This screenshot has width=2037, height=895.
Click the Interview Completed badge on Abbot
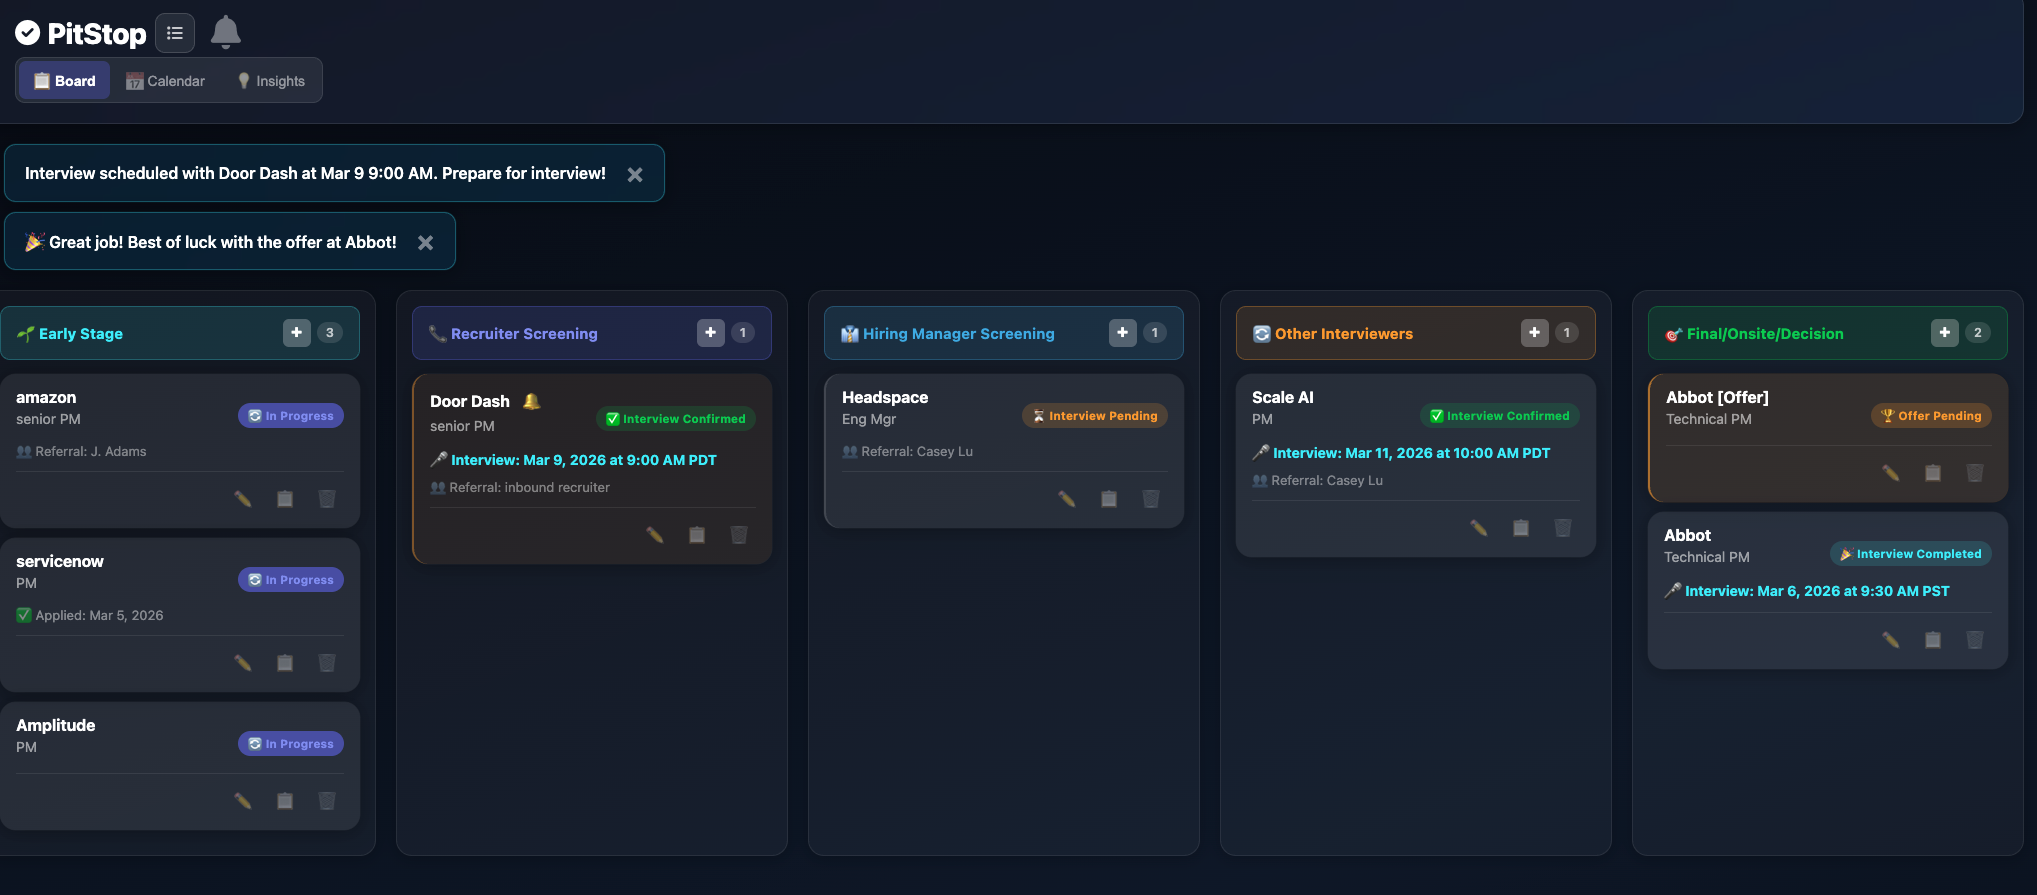tap(1911, 554)
